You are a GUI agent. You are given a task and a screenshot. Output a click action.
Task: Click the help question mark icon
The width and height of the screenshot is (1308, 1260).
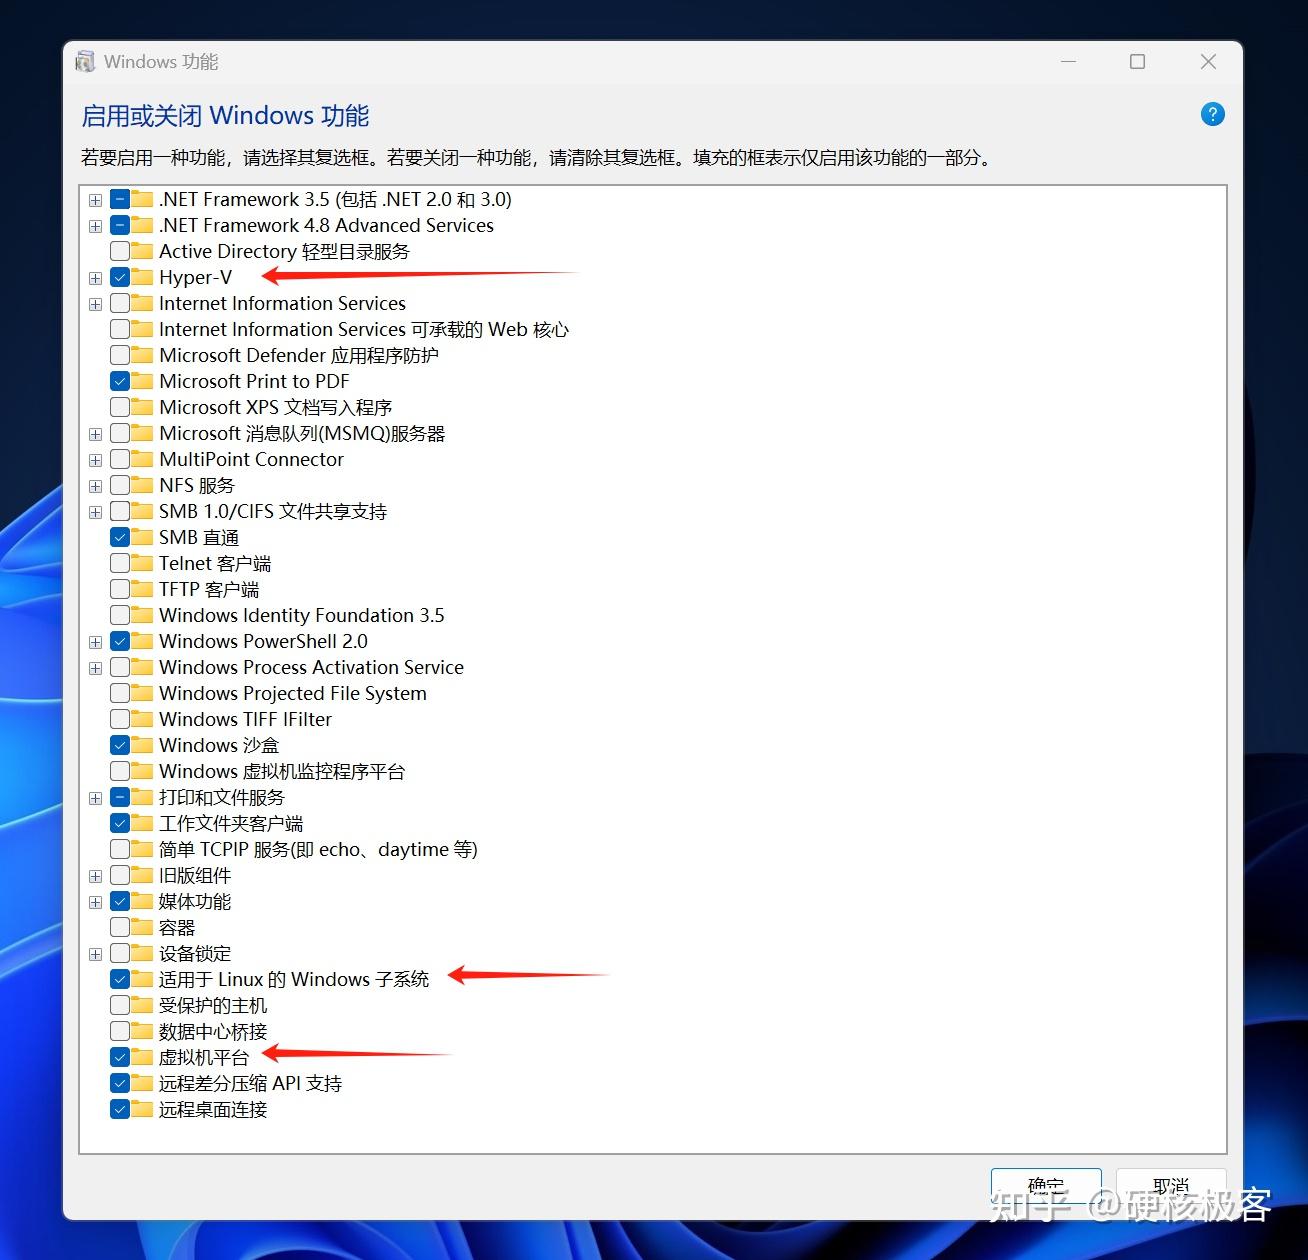1212,114
